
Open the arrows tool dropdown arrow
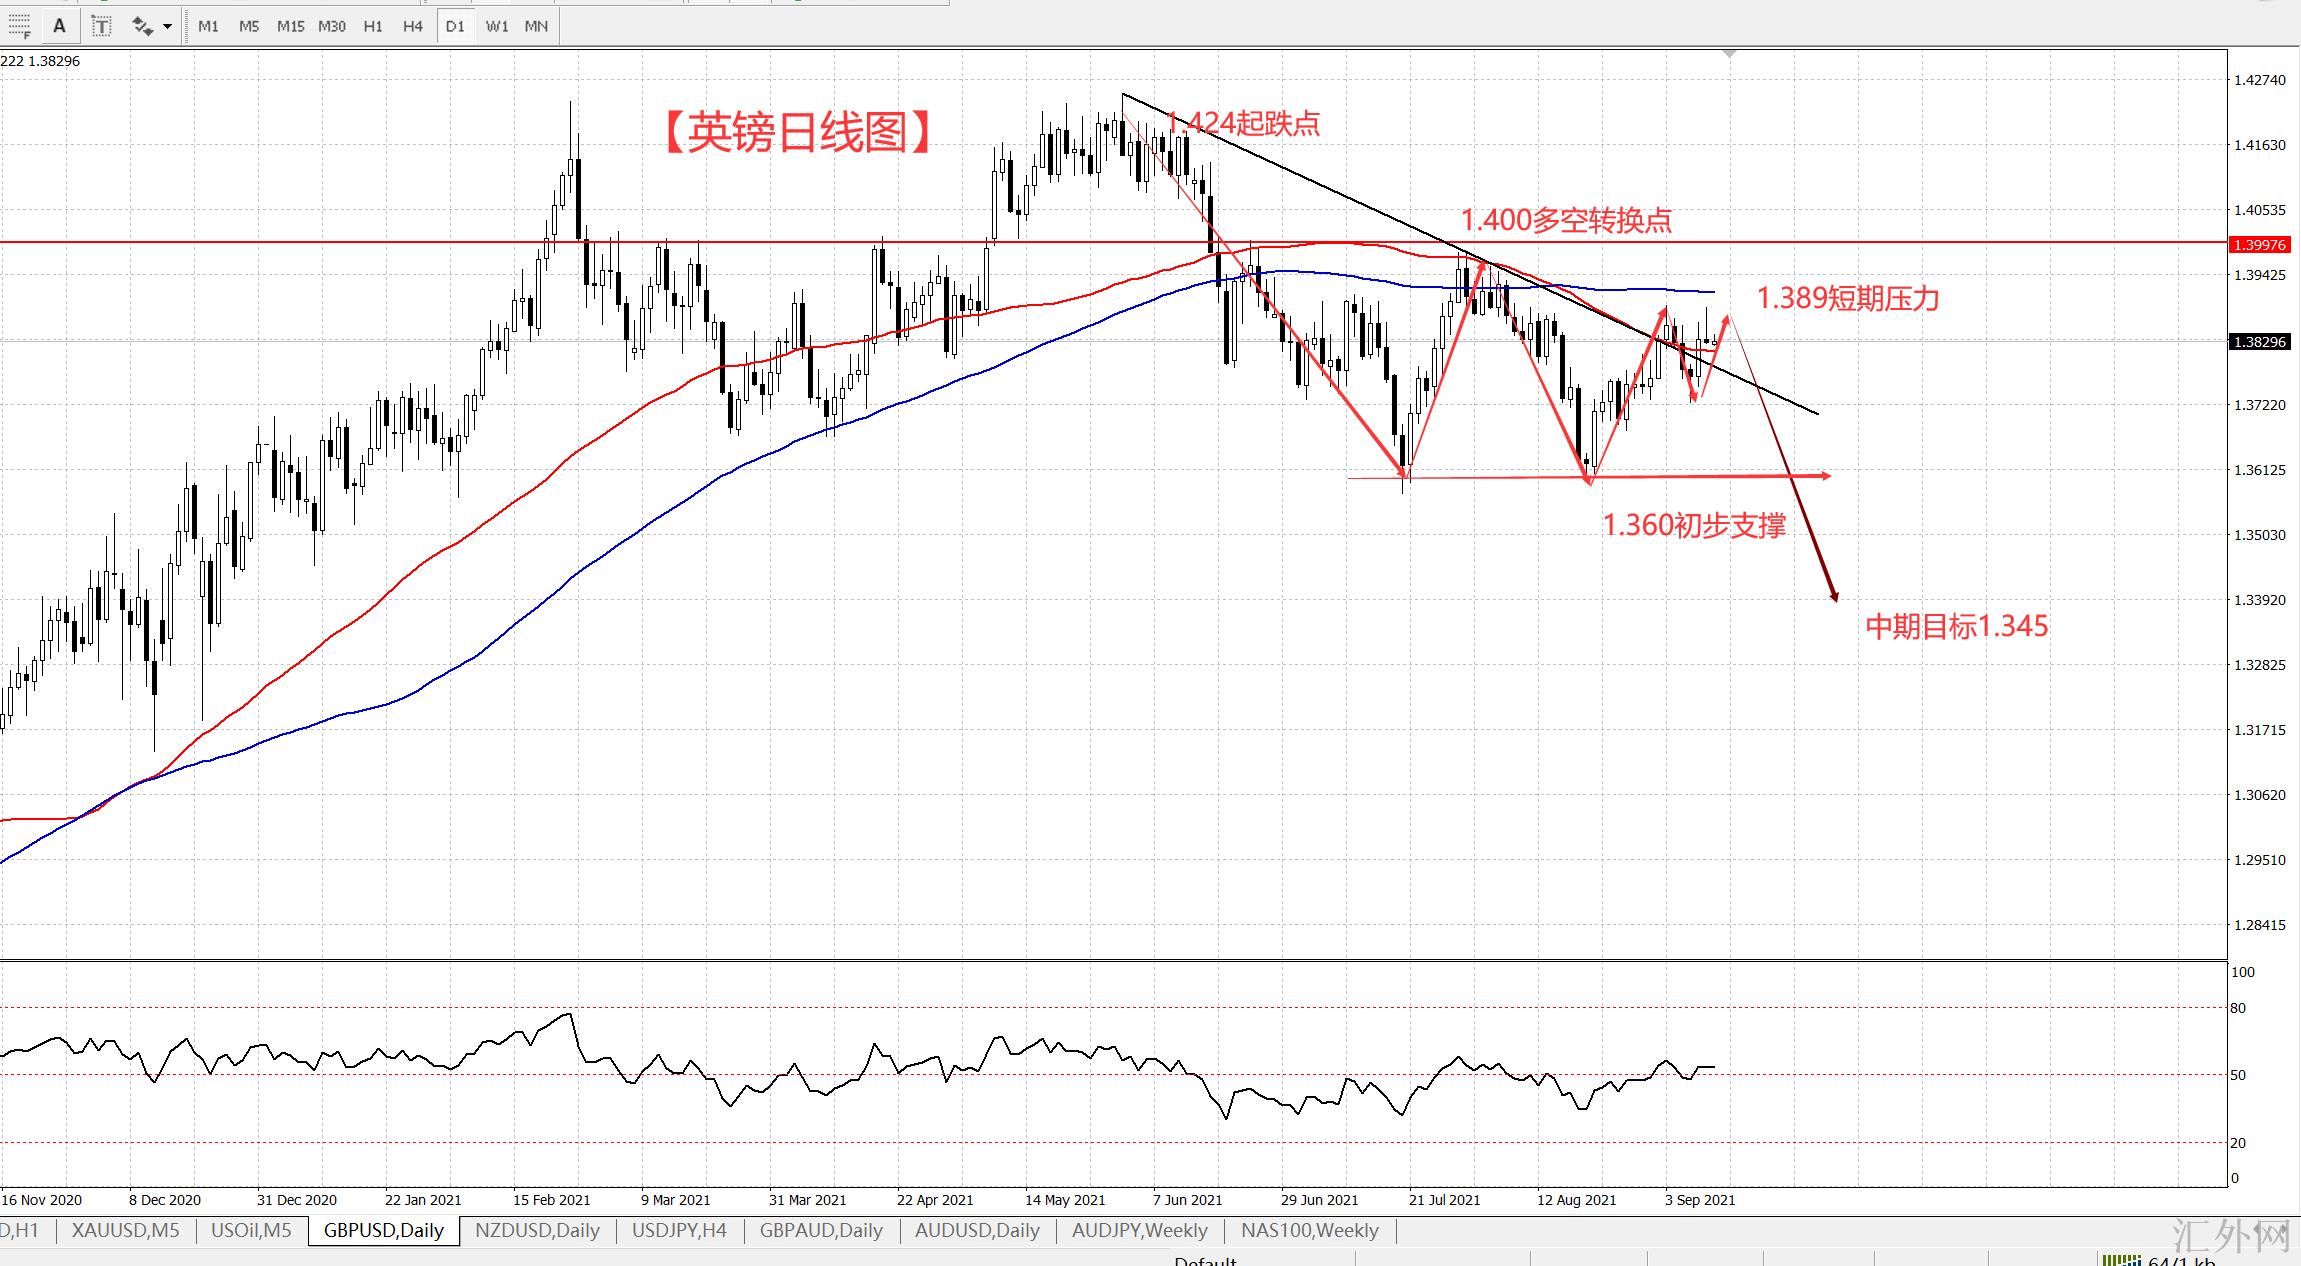pos(167,26)
